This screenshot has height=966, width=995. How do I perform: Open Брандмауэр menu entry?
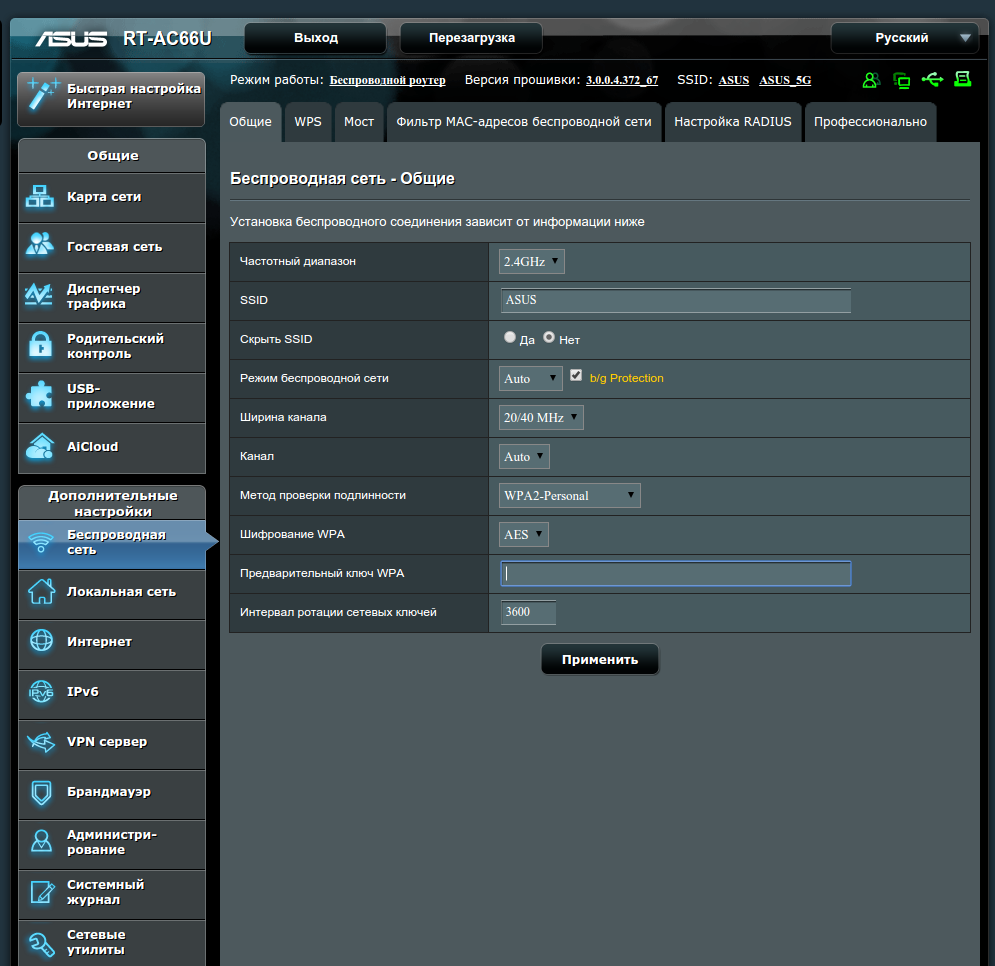tap(112, 795)
